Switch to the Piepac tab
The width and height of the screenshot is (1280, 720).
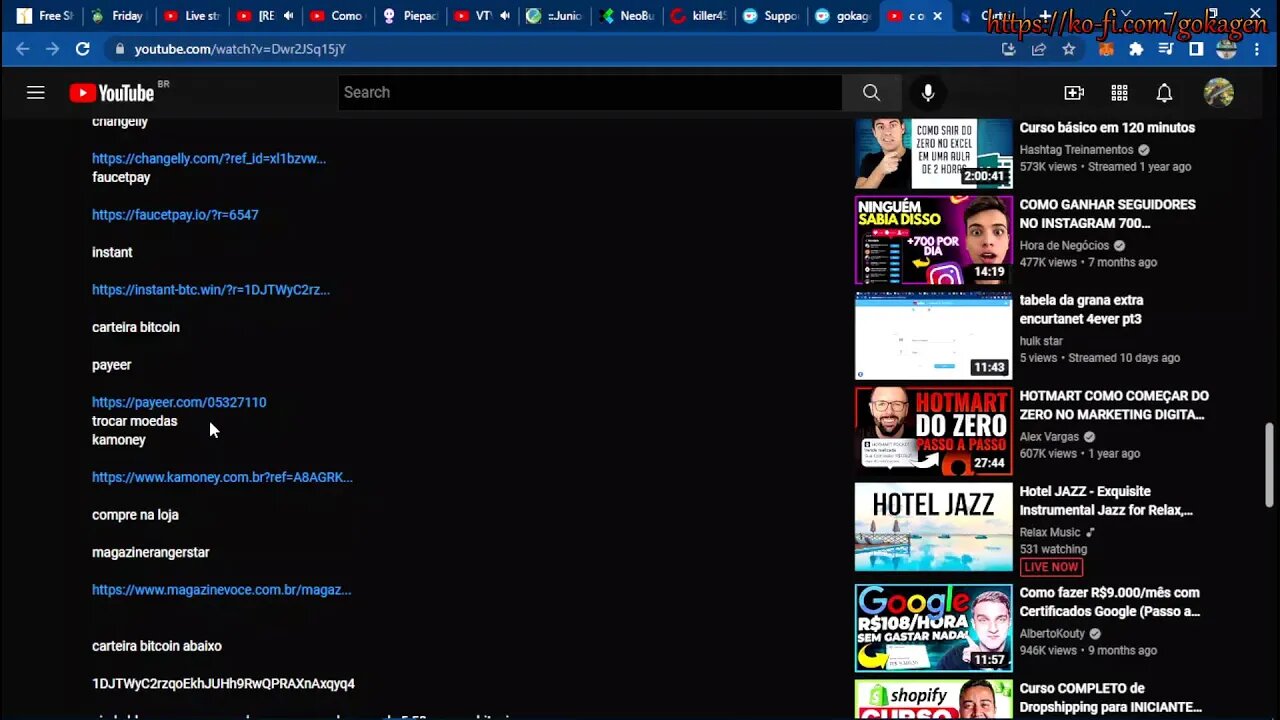(408, 16)
